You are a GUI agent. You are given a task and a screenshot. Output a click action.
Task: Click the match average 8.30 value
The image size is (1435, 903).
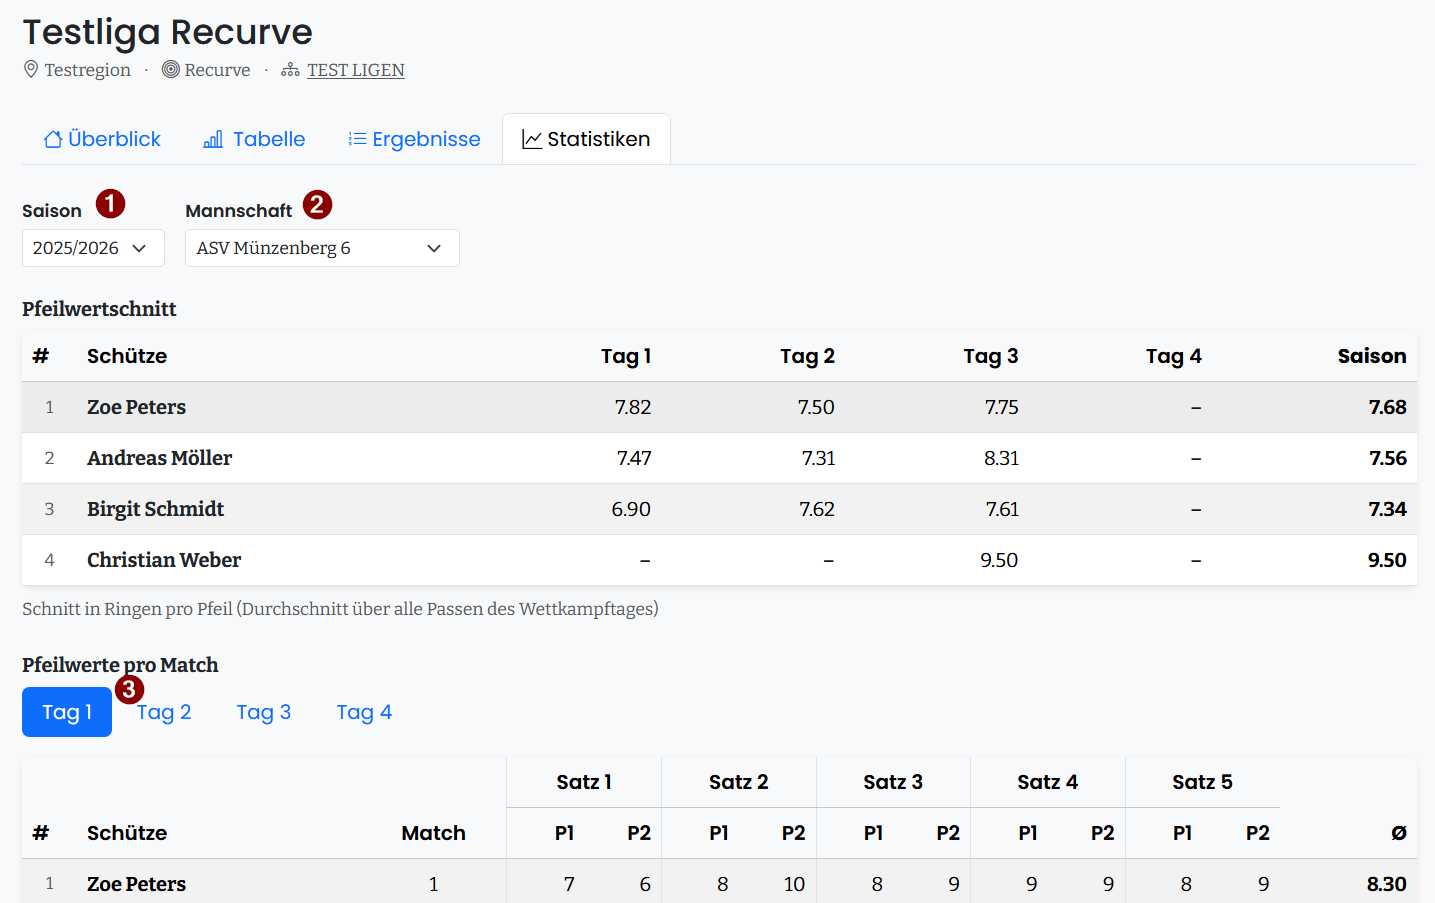pos(1386,884)
